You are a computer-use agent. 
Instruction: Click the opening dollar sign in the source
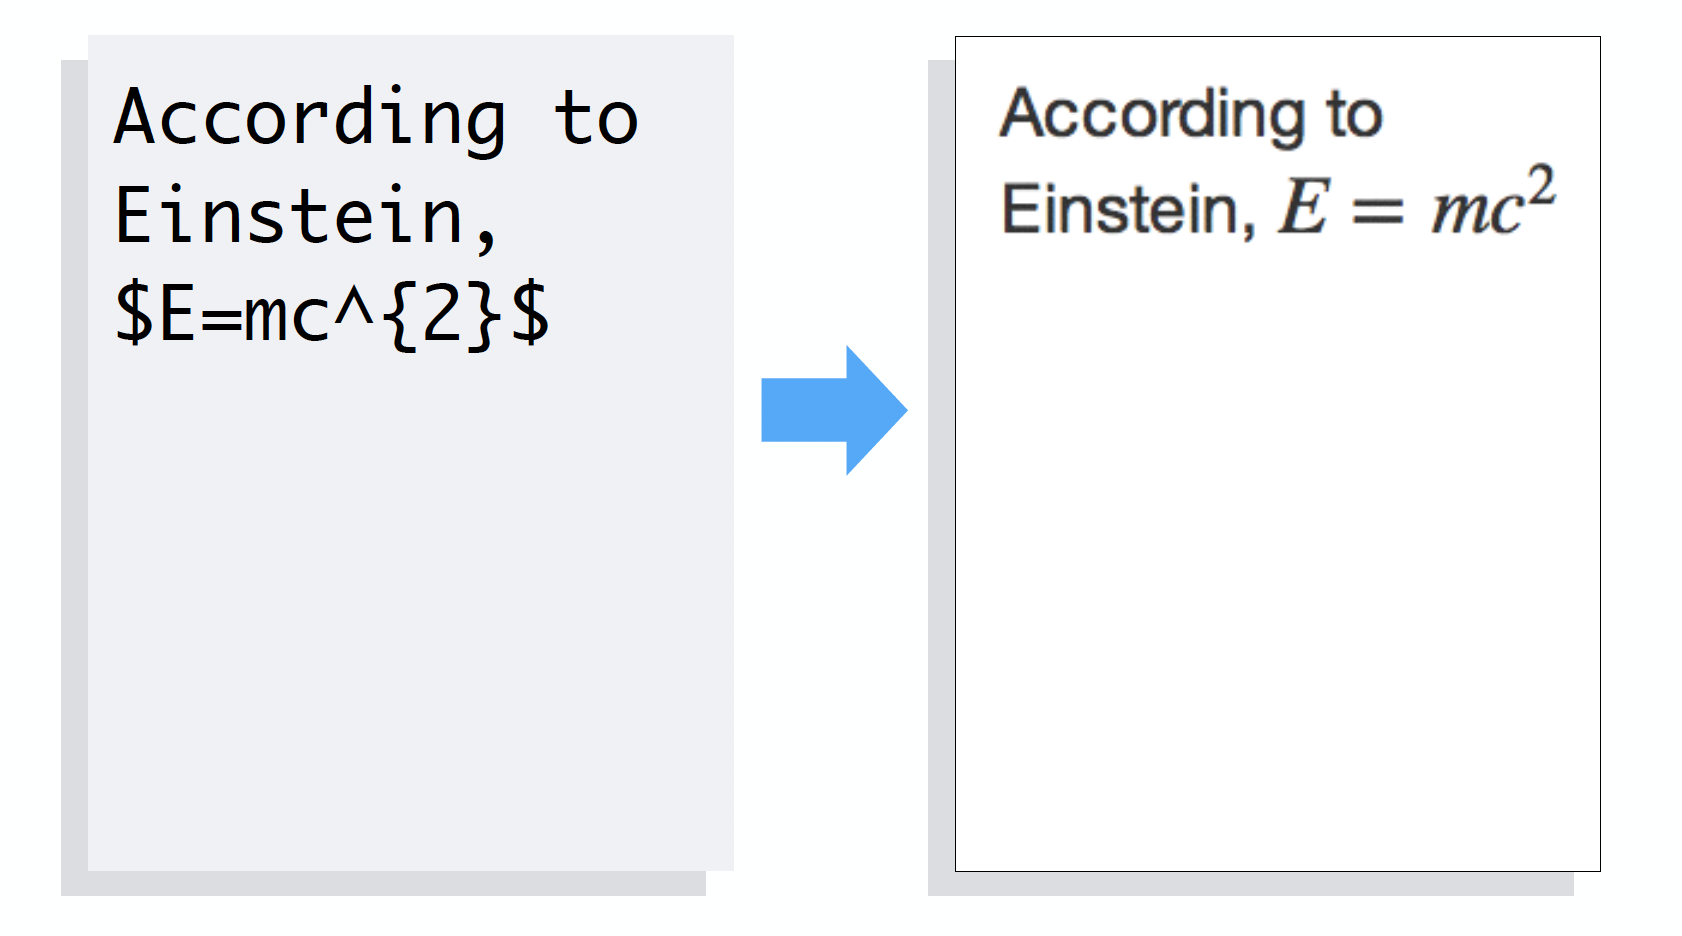point(134,314)
